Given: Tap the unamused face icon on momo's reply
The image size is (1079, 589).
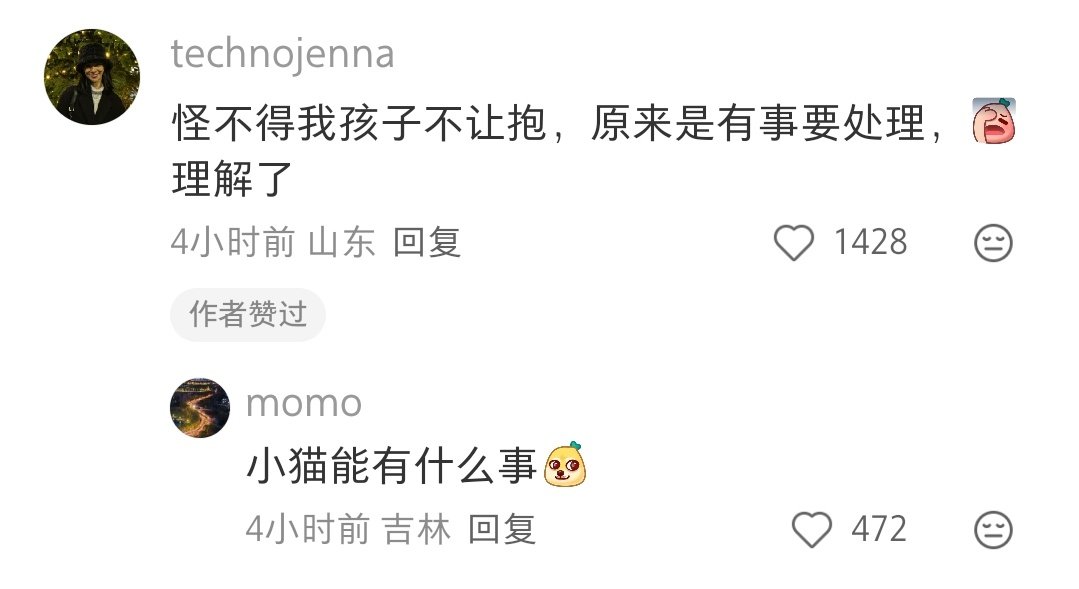Looking at the screenshot, I should tap(993, 529).
